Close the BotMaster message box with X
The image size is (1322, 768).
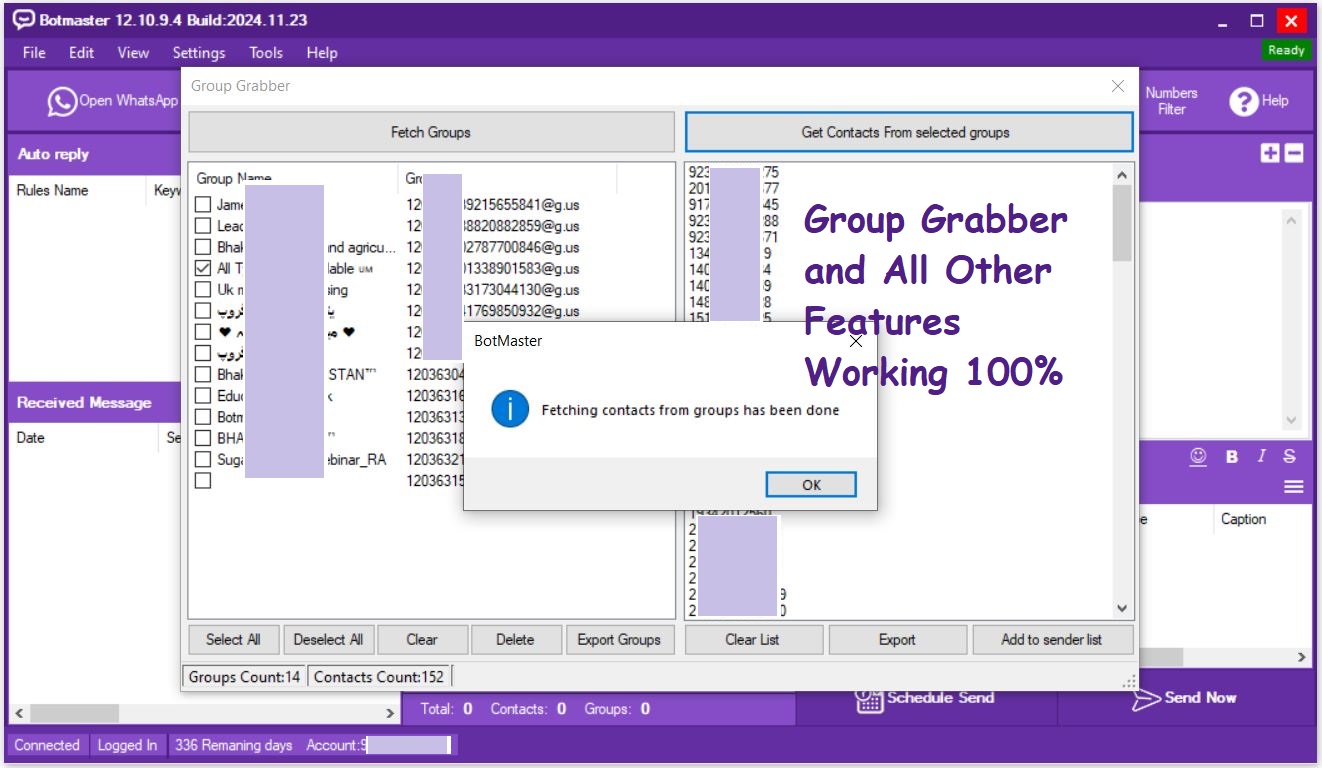[855, 341]
